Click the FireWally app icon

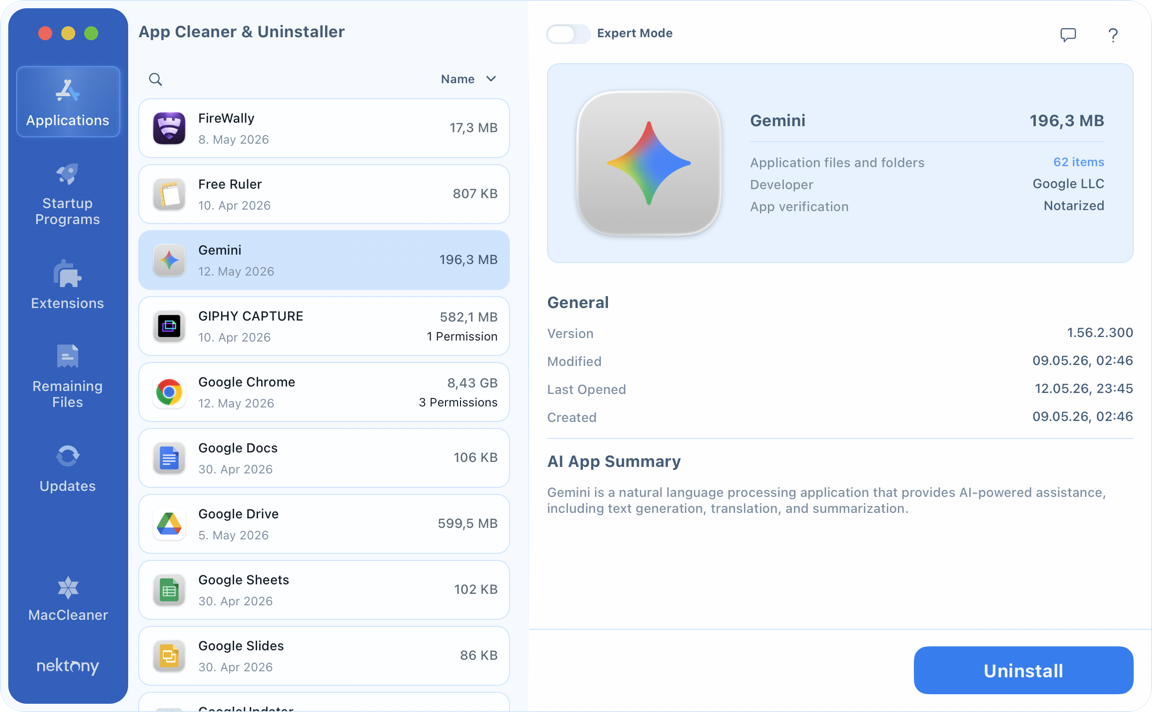(169, 128)
